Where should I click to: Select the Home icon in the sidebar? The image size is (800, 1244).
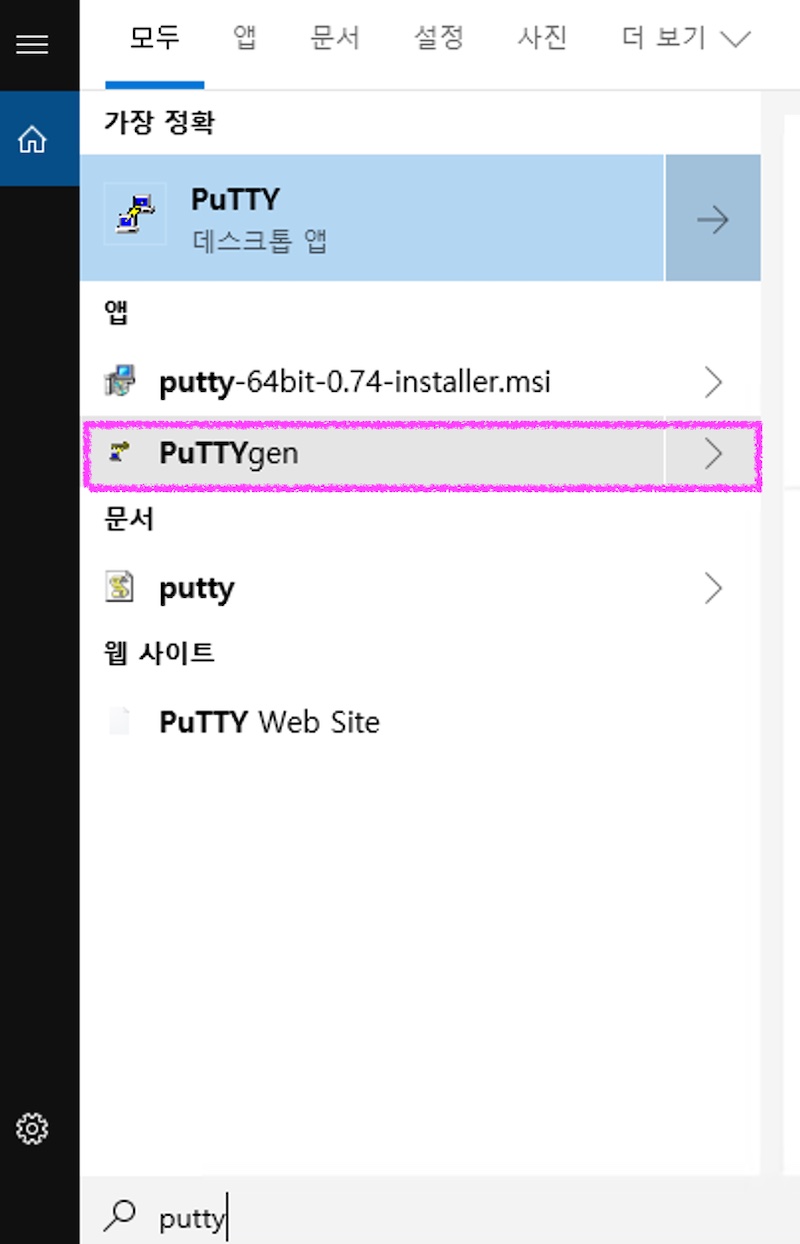click(x=33, y=139)
